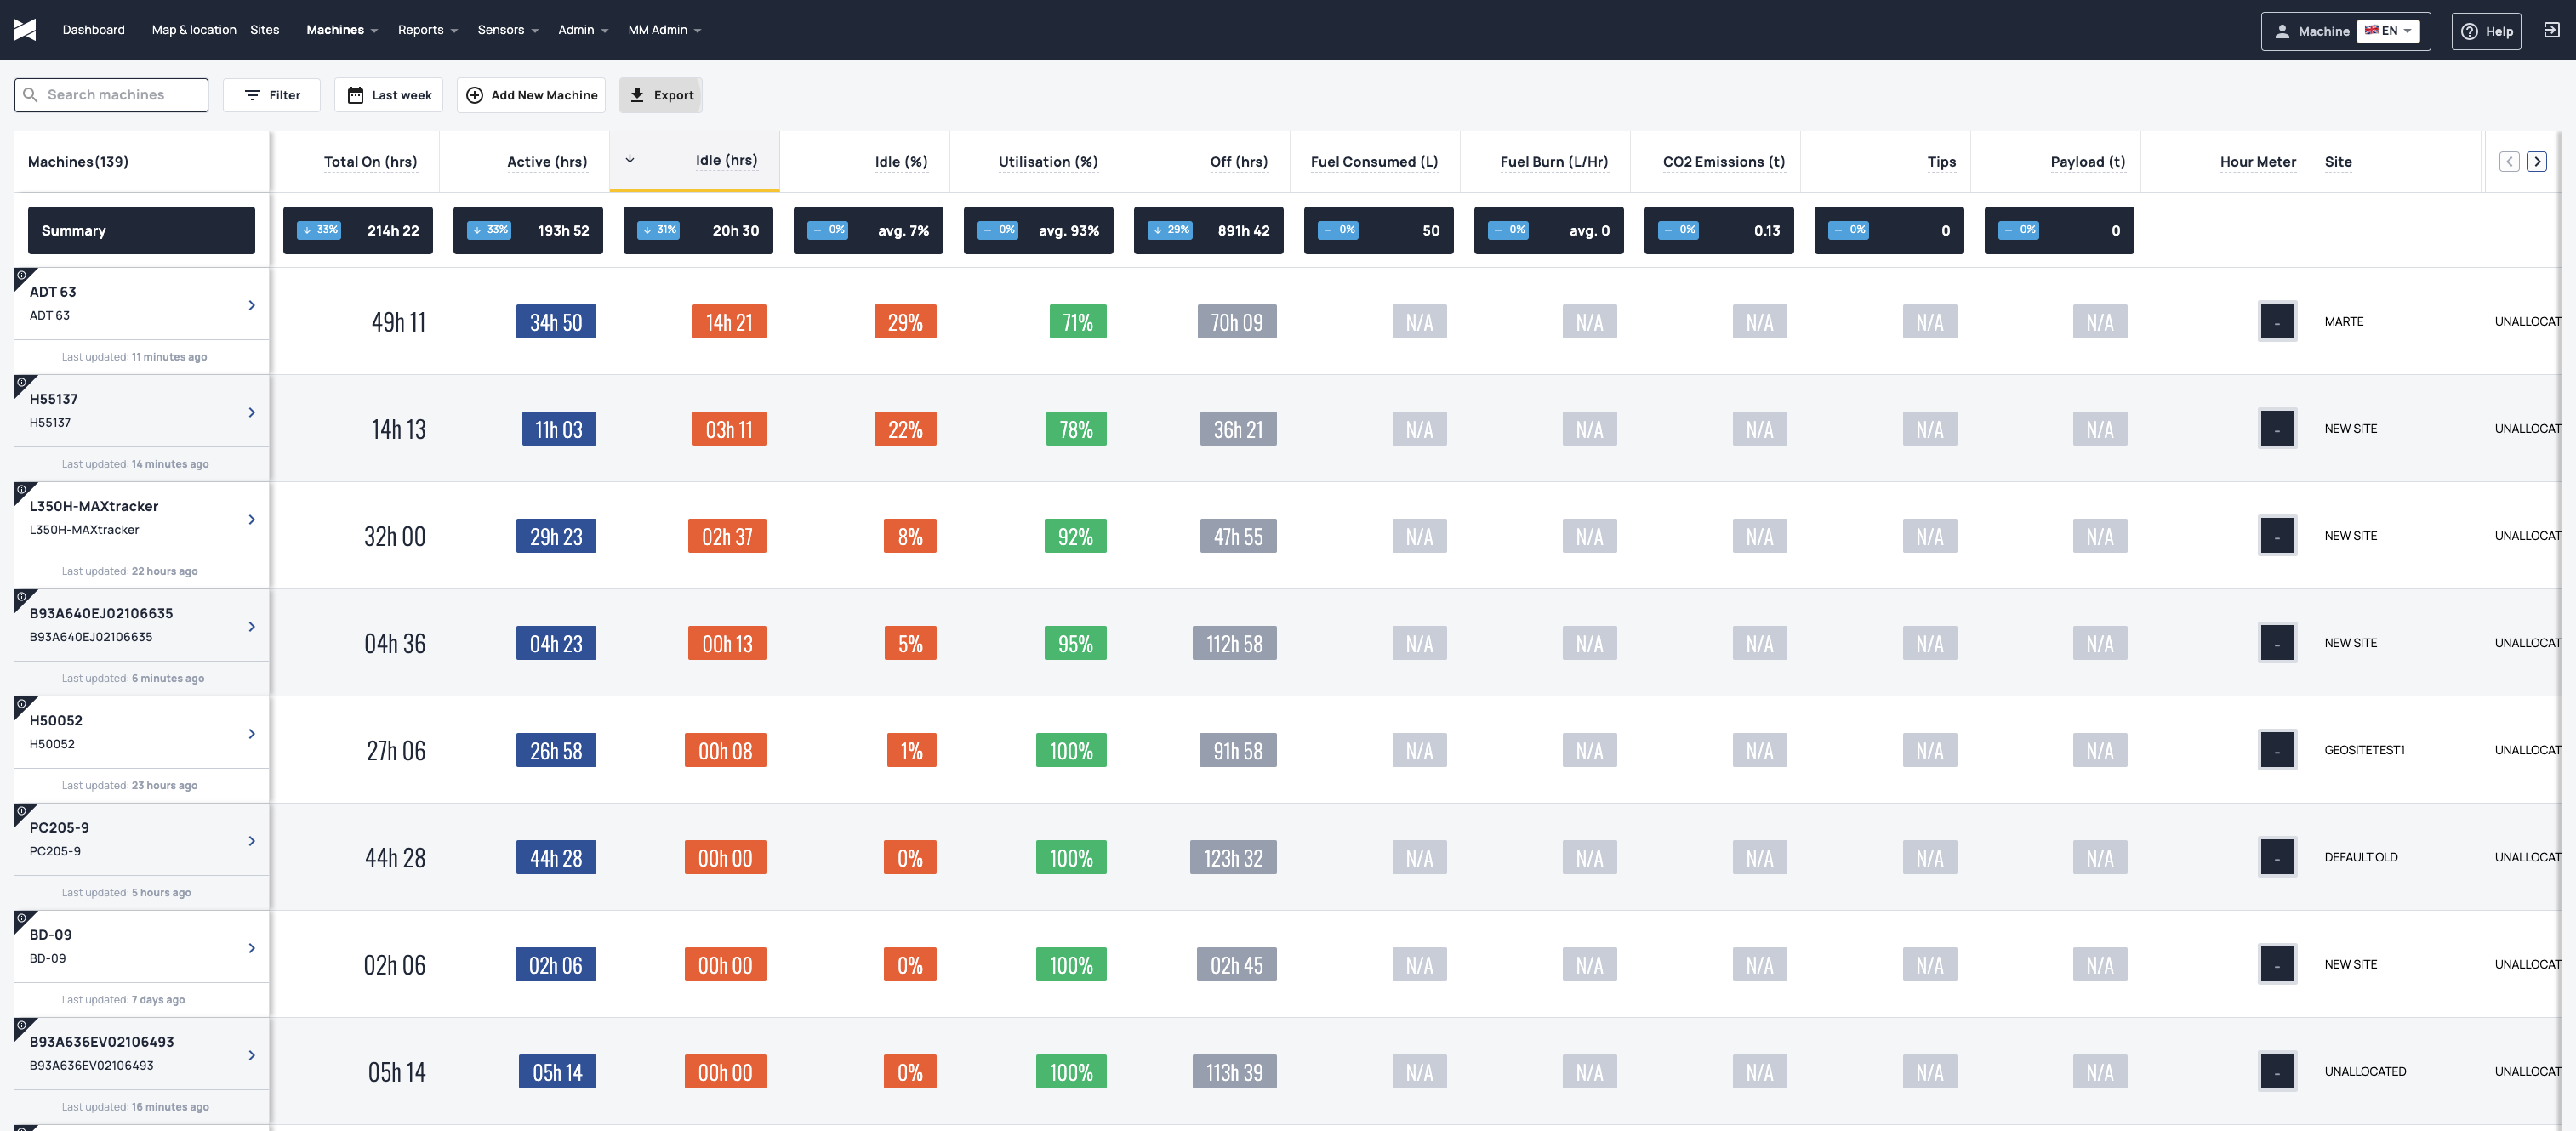Screen dimensions: 2576x1131
Task: Open Map & location page
Action: coord(194,30)
